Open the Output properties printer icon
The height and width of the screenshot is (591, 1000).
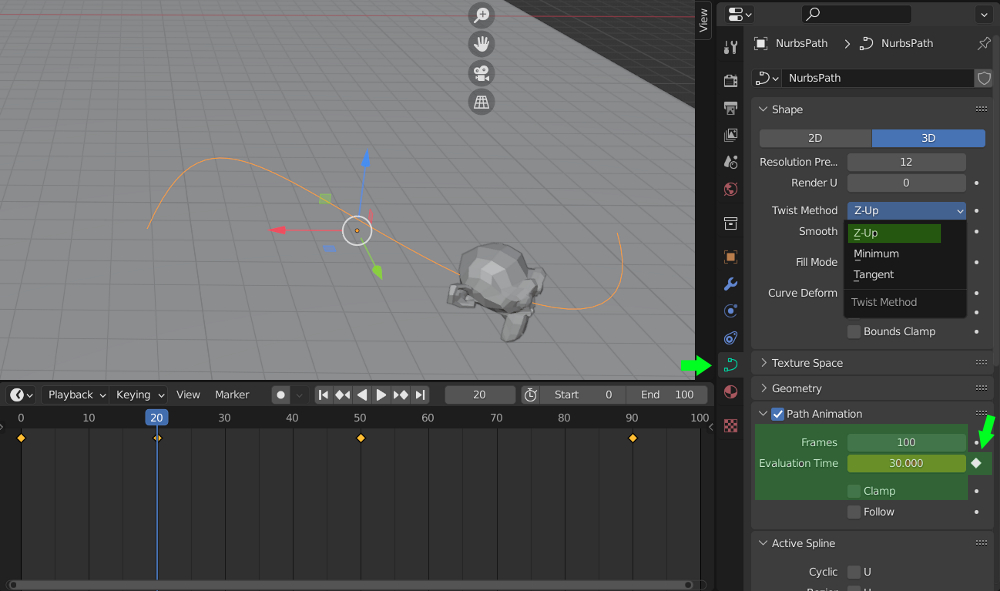point(731,108)
